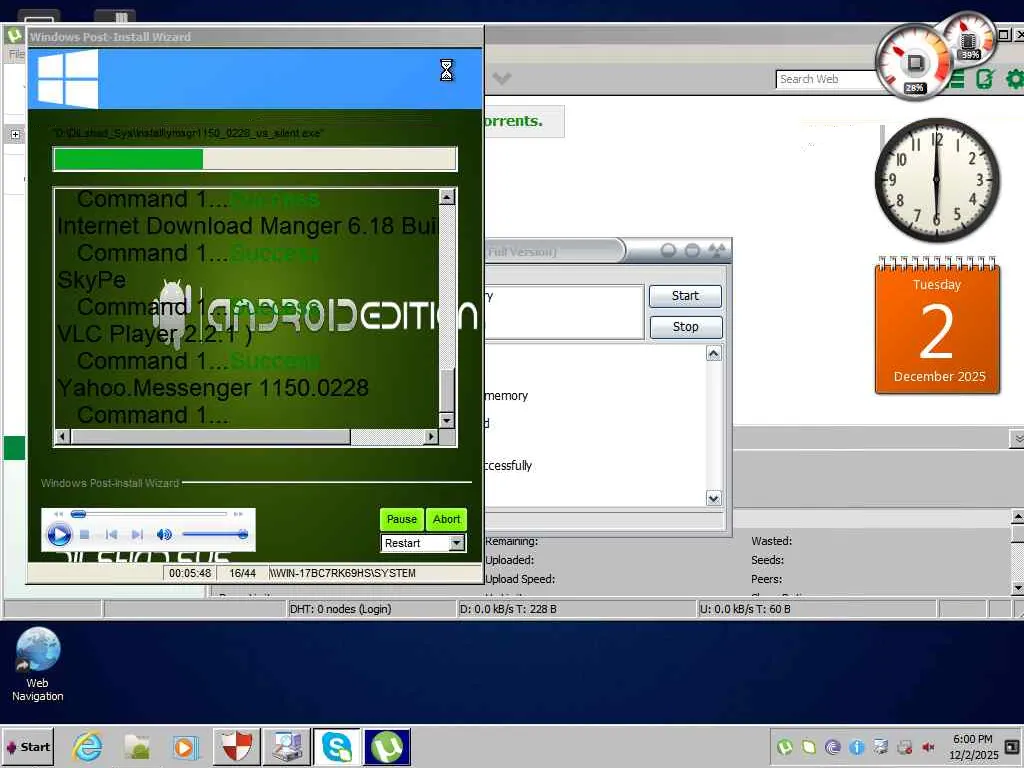Click the uTorrent detail pane scroll-up arrow
The height and width of the screenshot is (768, 1024).
[1017, 517]
